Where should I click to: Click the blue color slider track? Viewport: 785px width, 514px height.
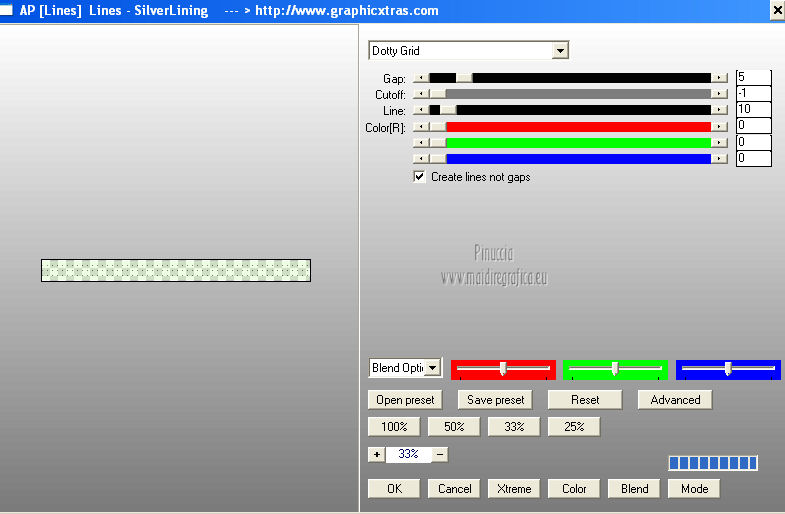[570, 159]
